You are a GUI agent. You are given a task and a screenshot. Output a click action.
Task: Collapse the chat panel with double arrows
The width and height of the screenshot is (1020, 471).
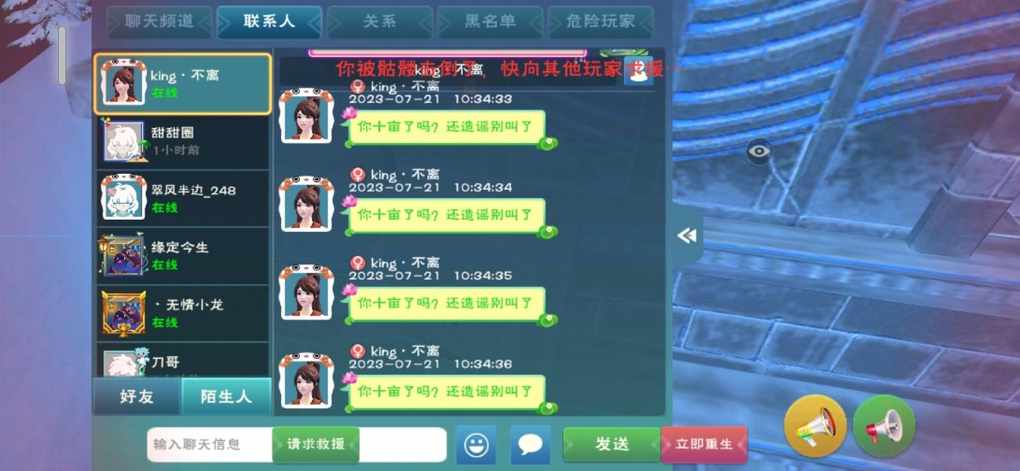click(x=687, y=236)
